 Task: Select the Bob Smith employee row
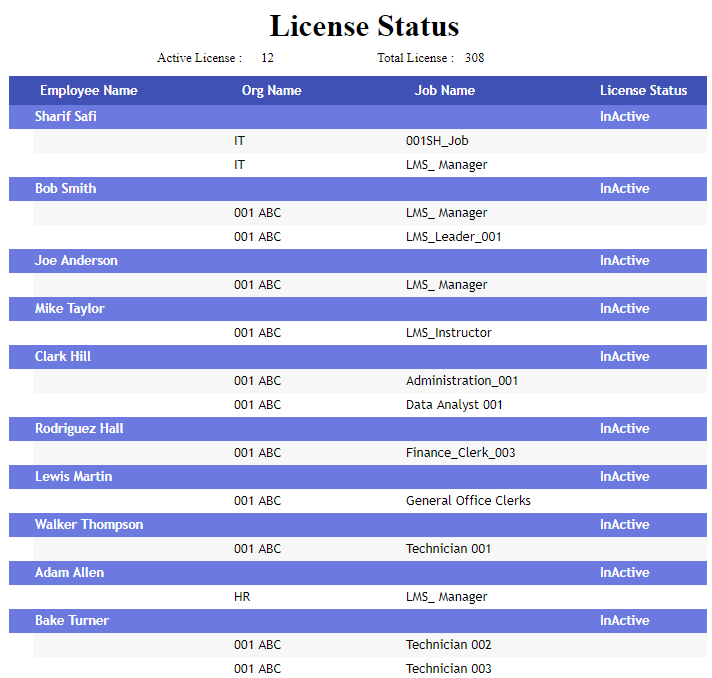[65, 189]
